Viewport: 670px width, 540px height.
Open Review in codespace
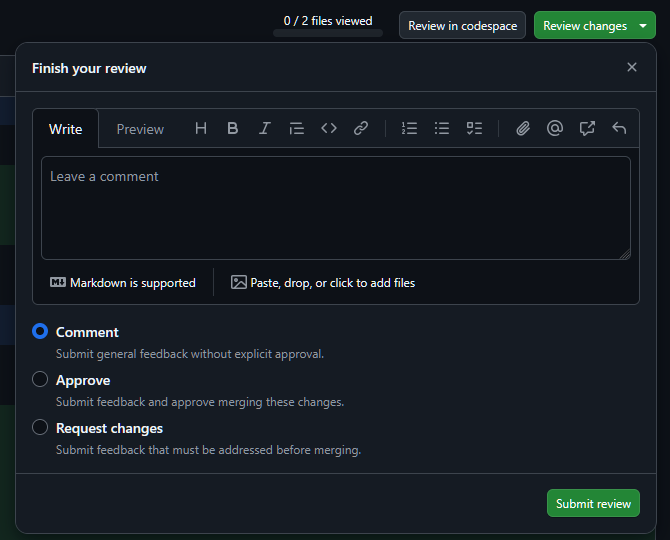462,26
